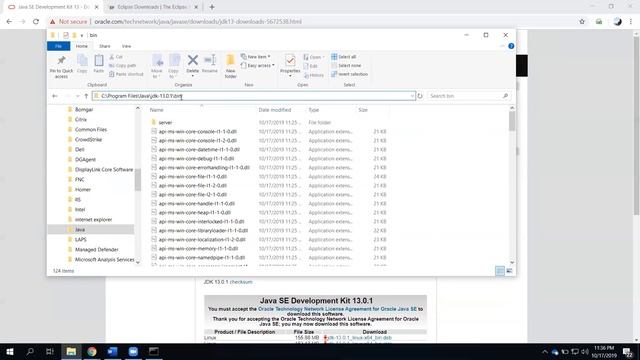Select the CrowdStrike folder in tree
The image size is (640, 360).
(88, 140)
